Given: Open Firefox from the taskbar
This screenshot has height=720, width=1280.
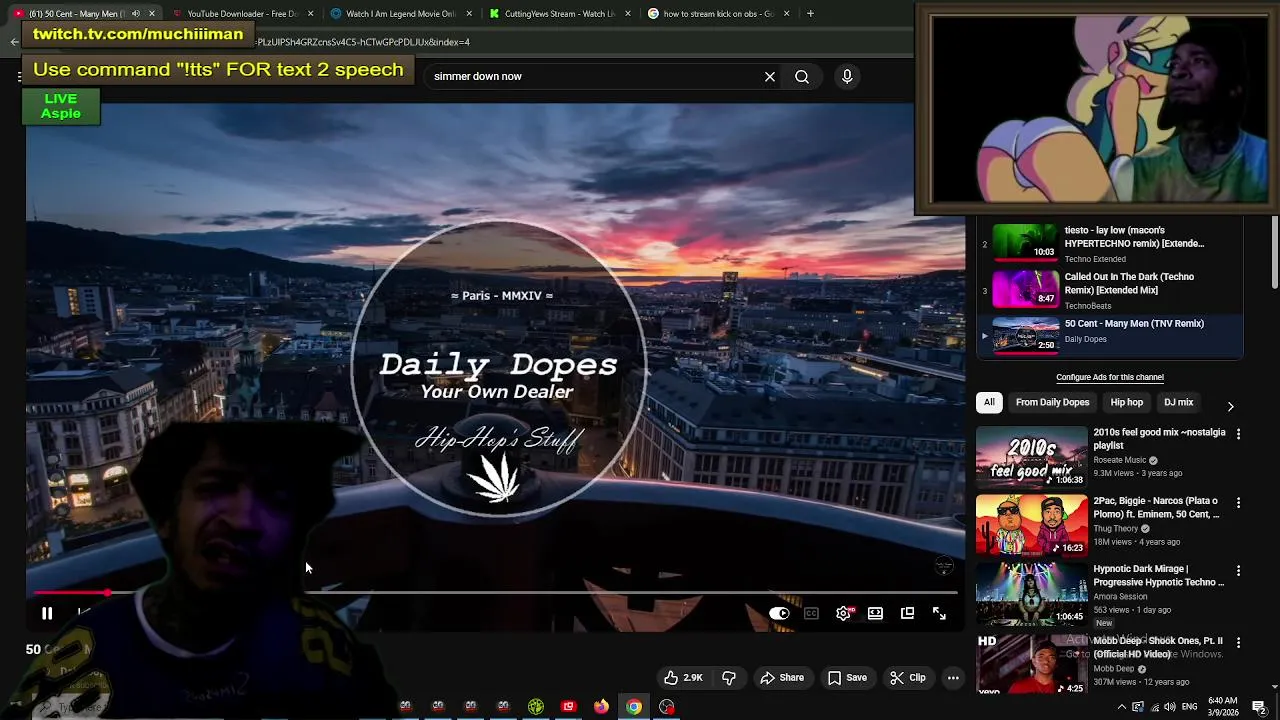Looking at the screenshot, I should coord(601,707).
